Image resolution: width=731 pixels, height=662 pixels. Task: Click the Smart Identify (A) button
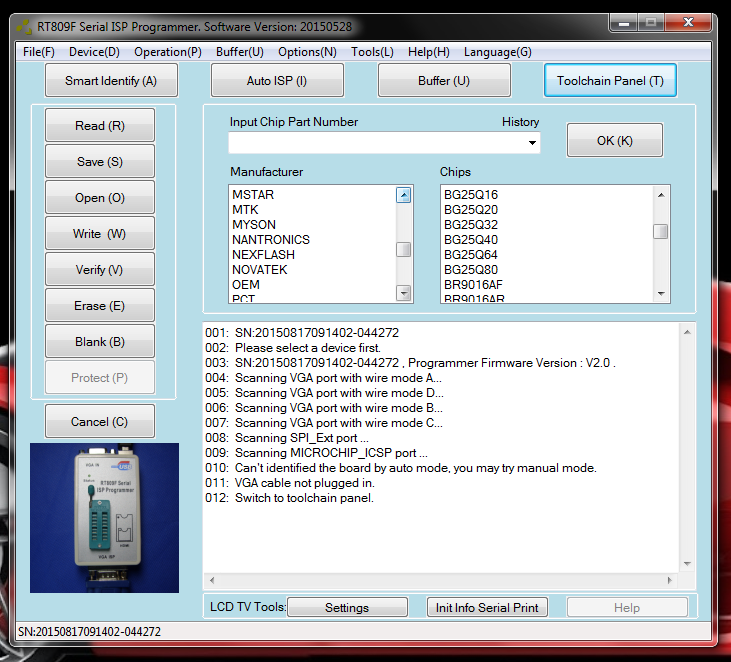[x=111, y=81]
